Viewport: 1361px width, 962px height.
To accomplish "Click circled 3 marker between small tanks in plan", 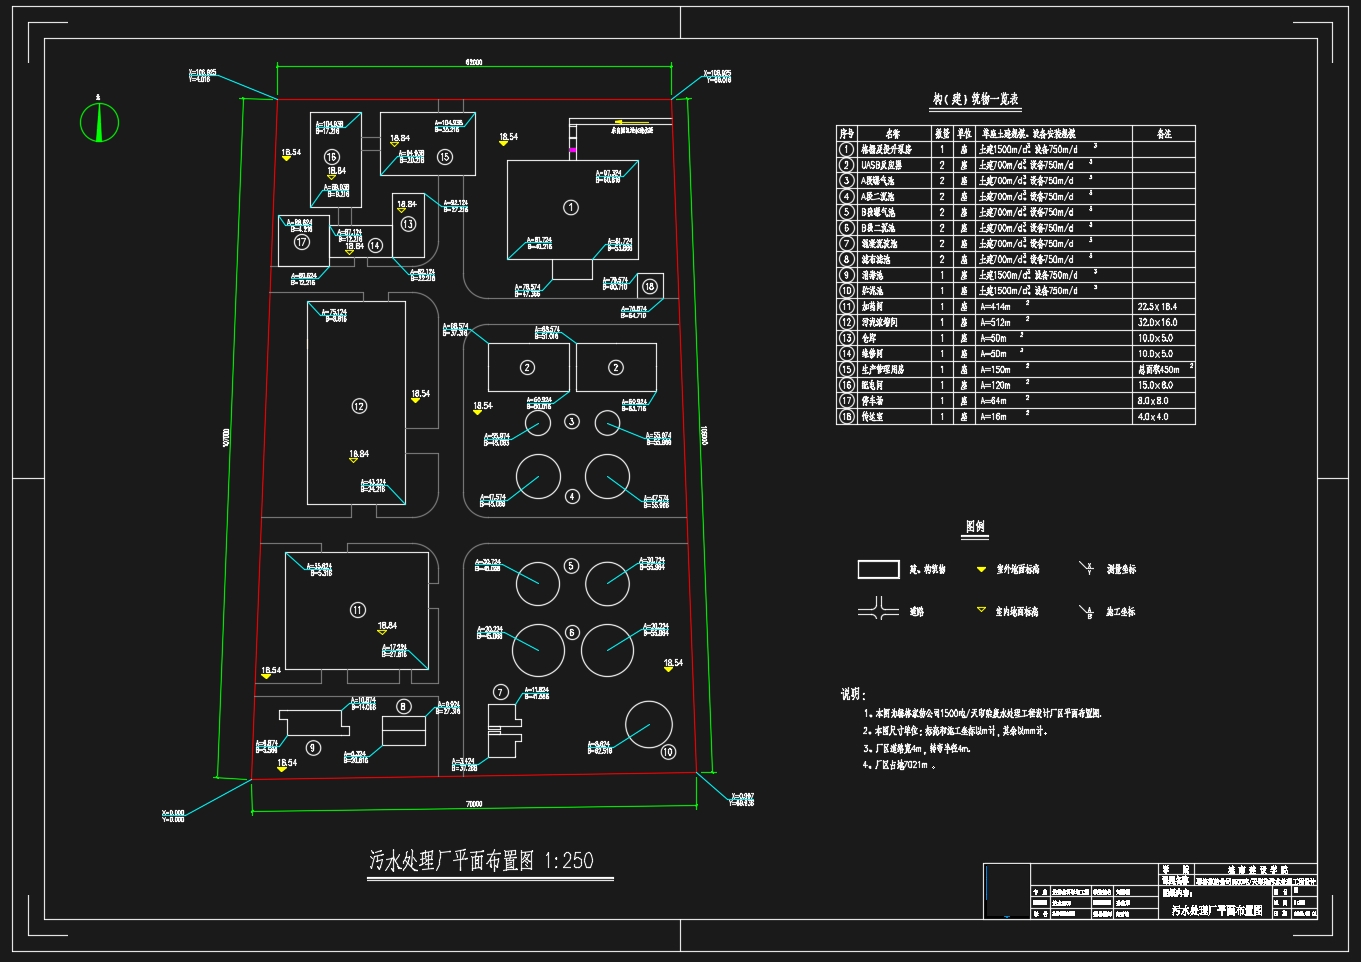I will (x=572, y=421).
